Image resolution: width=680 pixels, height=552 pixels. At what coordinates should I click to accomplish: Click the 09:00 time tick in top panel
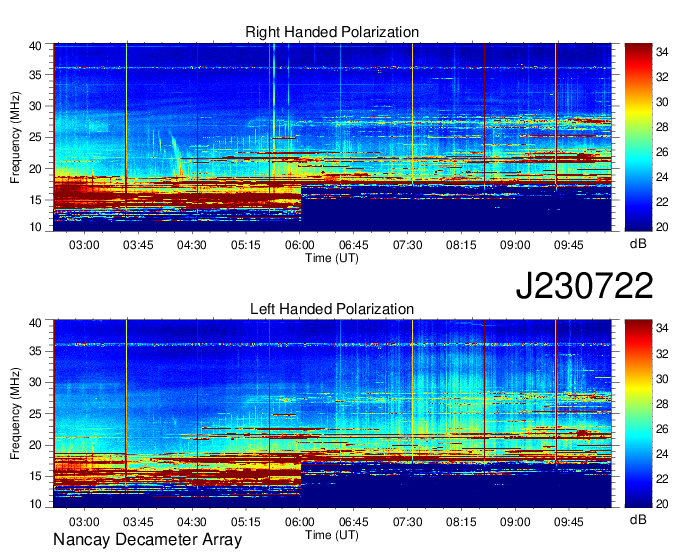(515, 245)
